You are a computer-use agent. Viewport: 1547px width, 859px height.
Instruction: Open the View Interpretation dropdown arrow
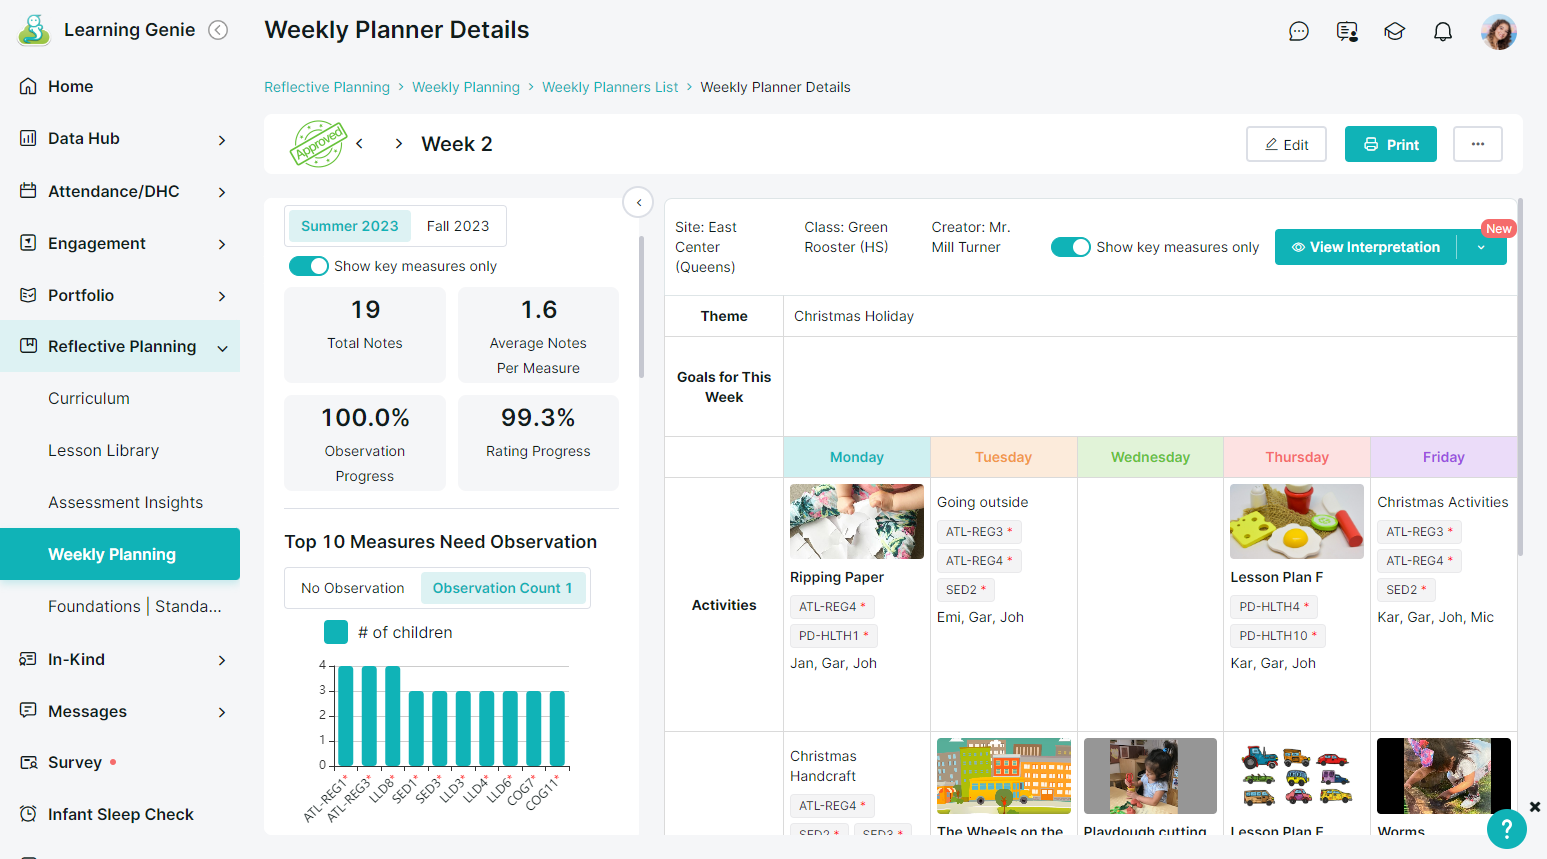(1481, 247)
